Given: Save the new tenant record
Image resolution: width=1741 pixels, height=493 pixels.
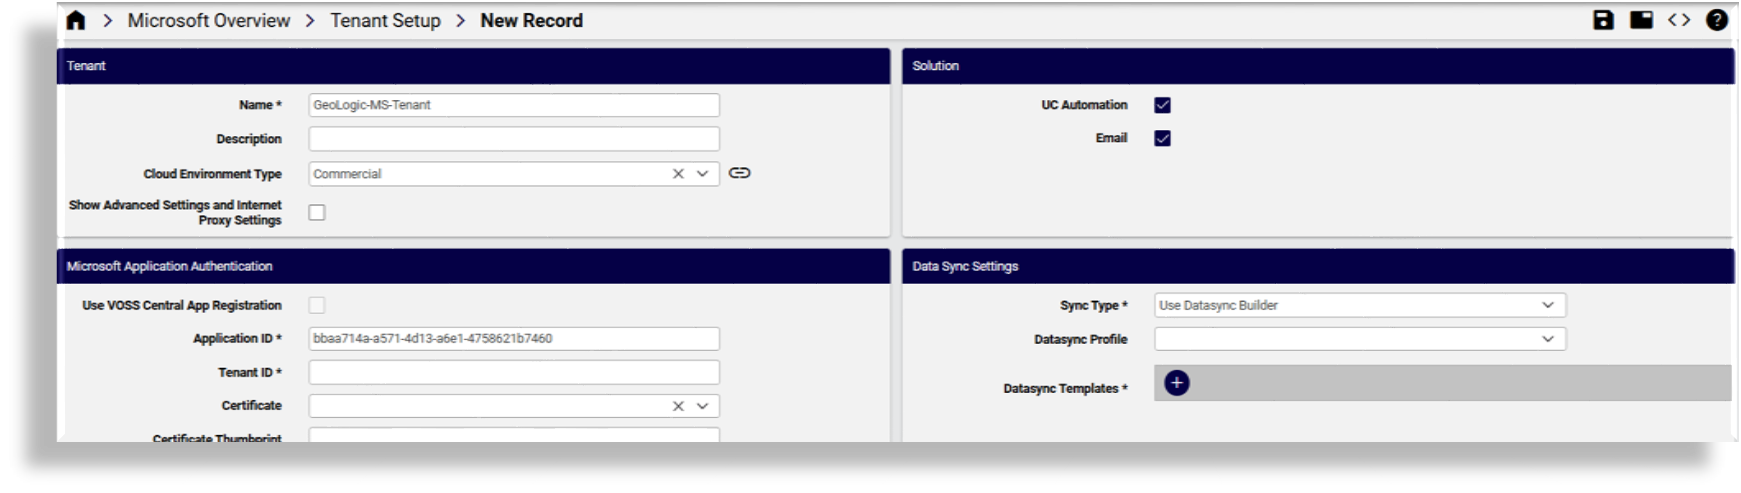Looking at the screenshot, I should coord(1603,20).
